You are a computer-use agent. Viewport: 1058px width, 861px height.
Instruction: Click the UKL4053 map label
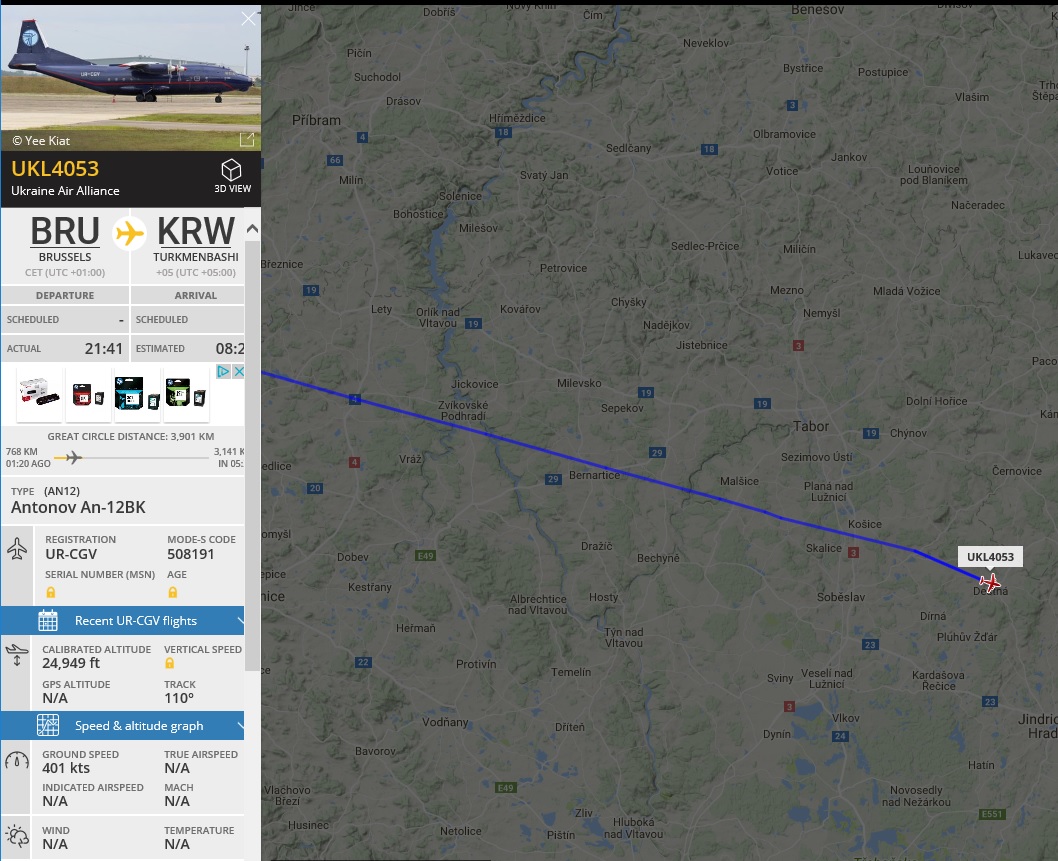[x=990, y=557]
